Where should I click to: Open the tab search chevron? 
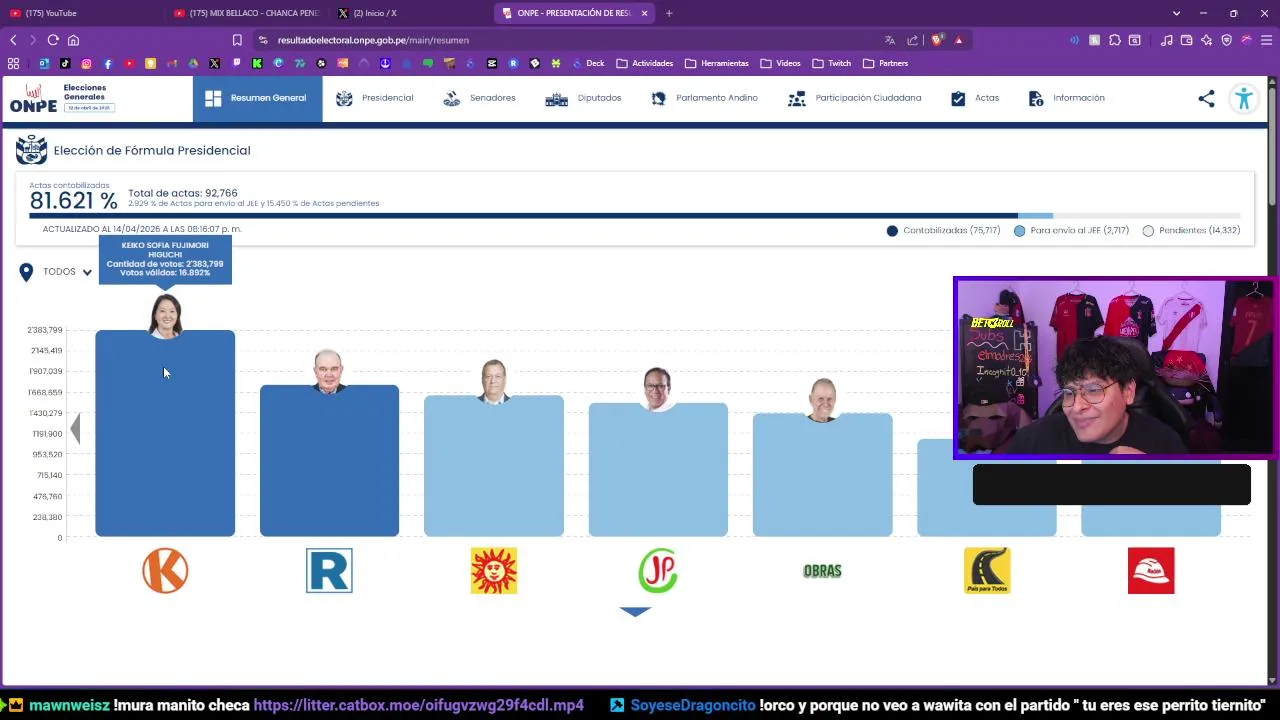pos(1176,13)
